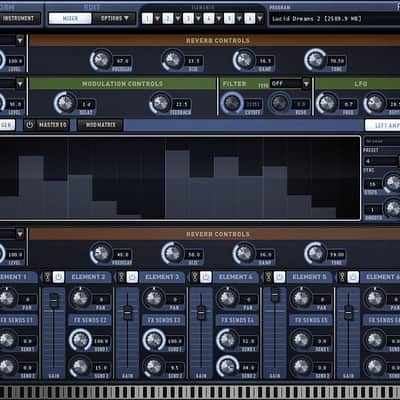Click the Element 5 gain fader handle
Image resolution: width=400 pixels, height=400 pixels.
(275, 295)
